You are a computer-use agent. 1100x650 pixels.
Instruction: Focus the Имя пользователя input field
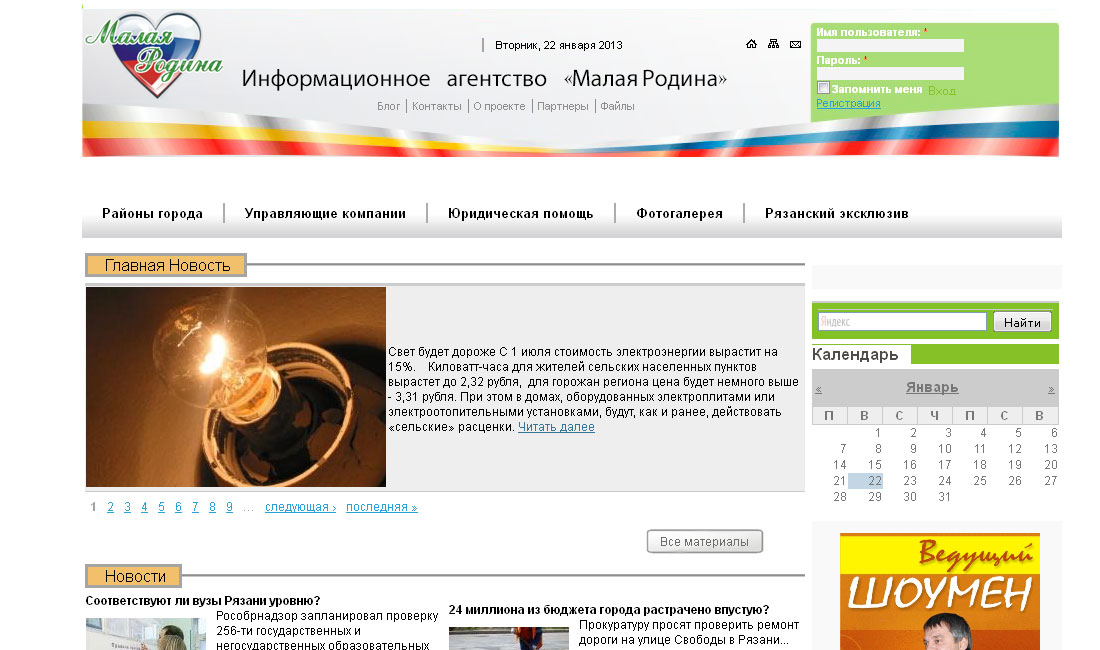890,46
